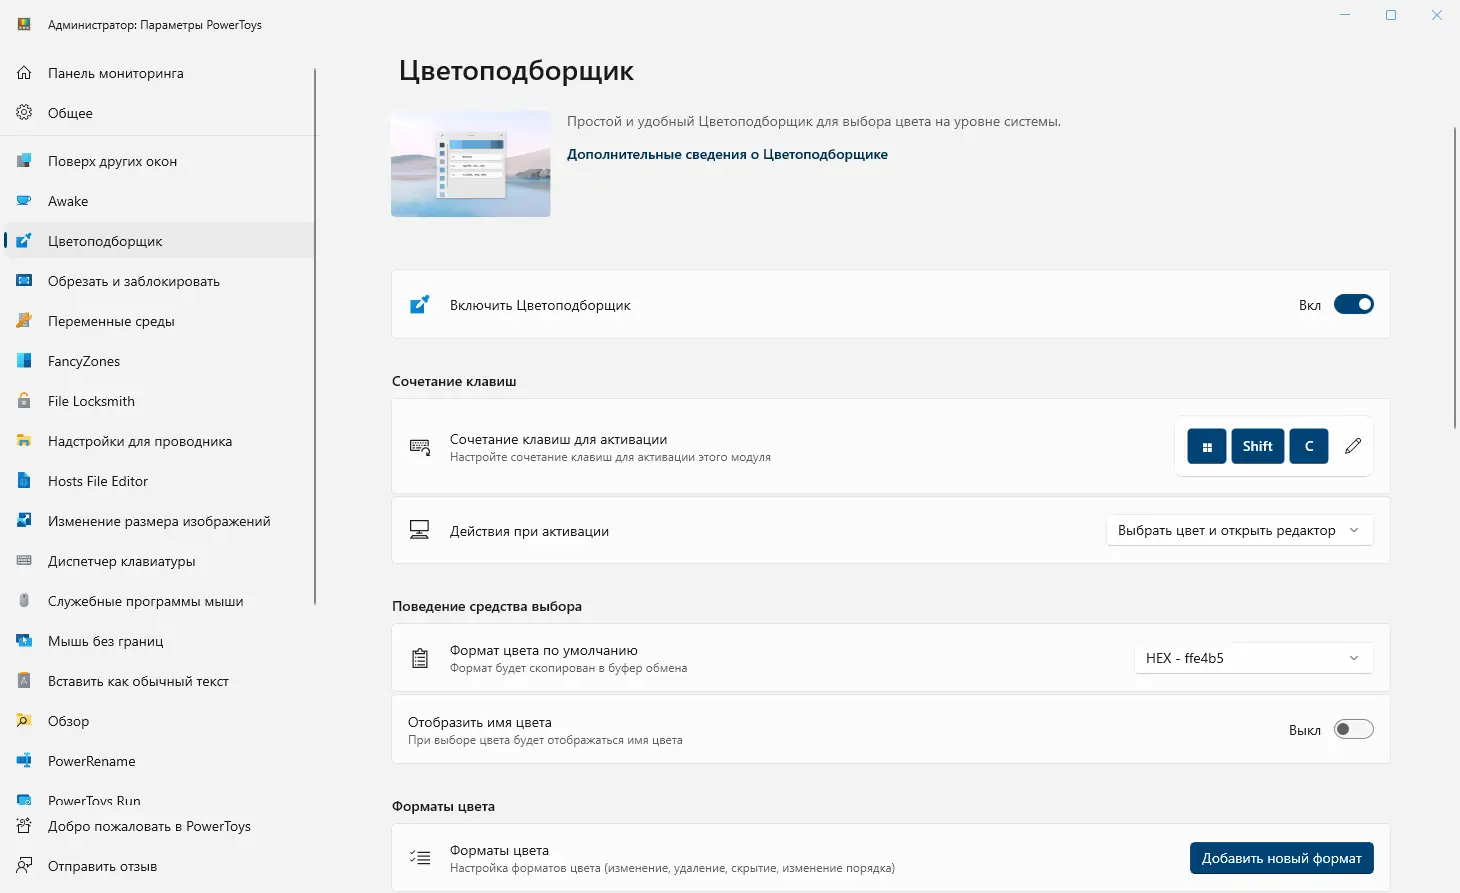1460x893 pixels.
Task: Click the Мышь без границ icon
Action: point(24,641)
